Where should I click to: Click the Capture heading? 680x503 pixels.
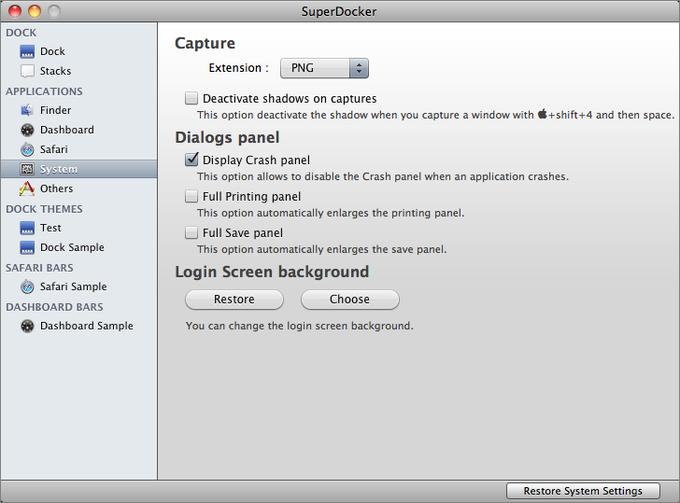pyautogui.click(x=205, y=43)
